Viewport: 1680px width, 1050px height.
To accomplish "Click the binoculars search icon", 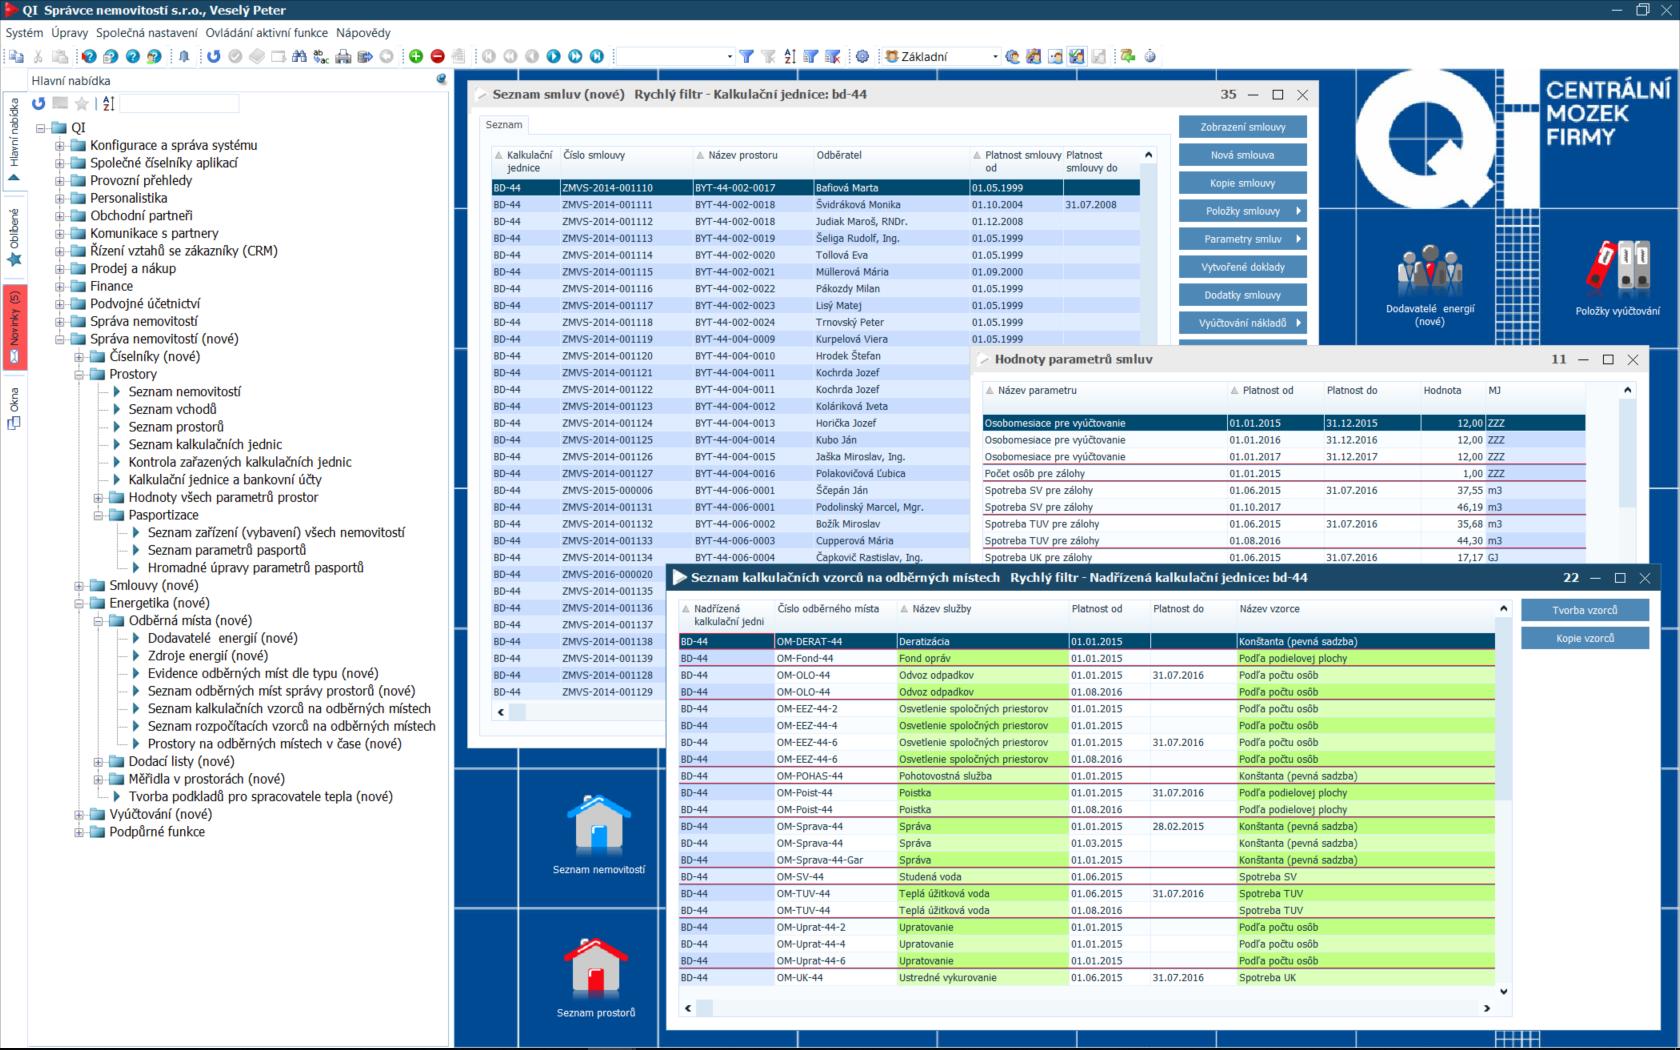I will coord(299,56).
